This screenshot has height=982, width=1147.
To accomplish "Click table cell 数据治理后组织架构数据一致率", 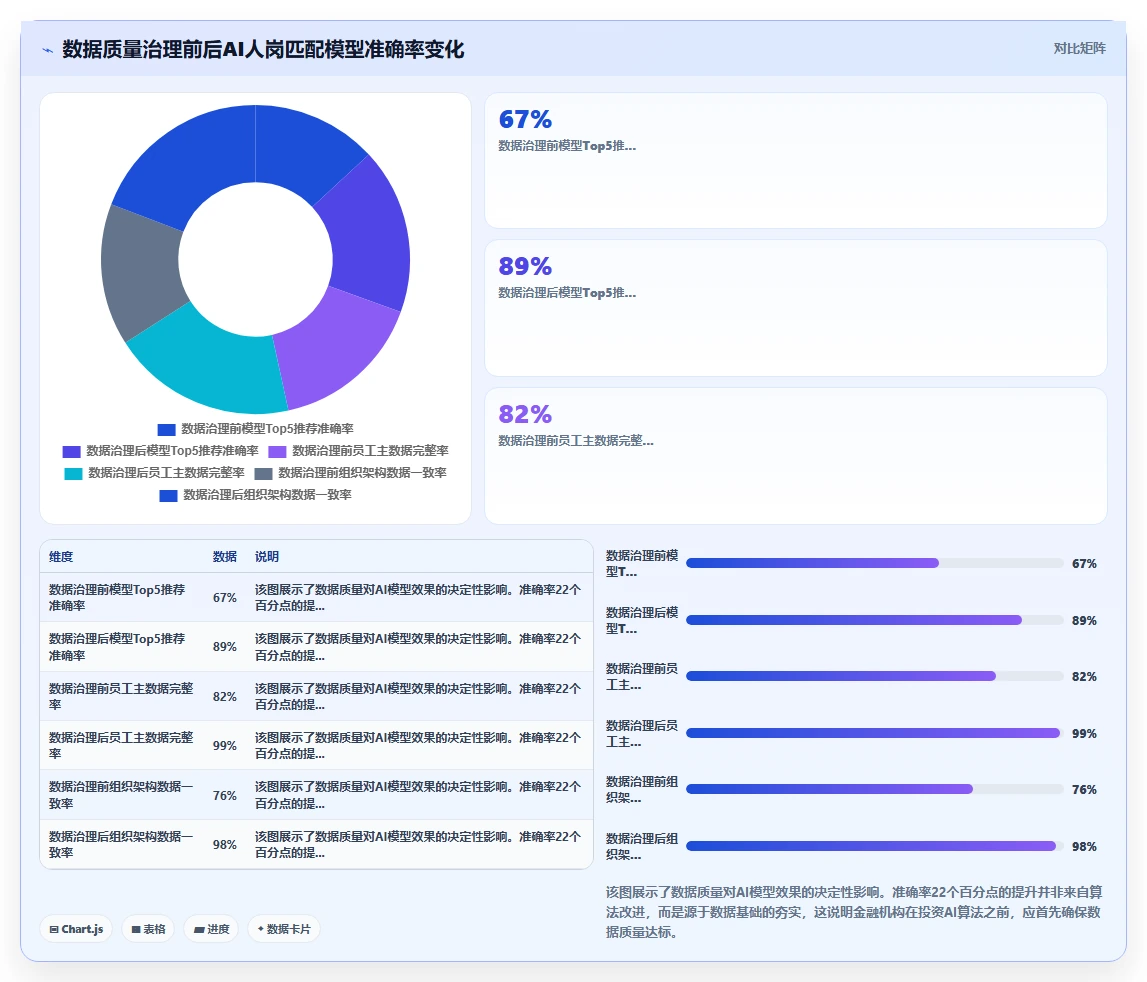I will pyautogui.click(x=121, y=844).
